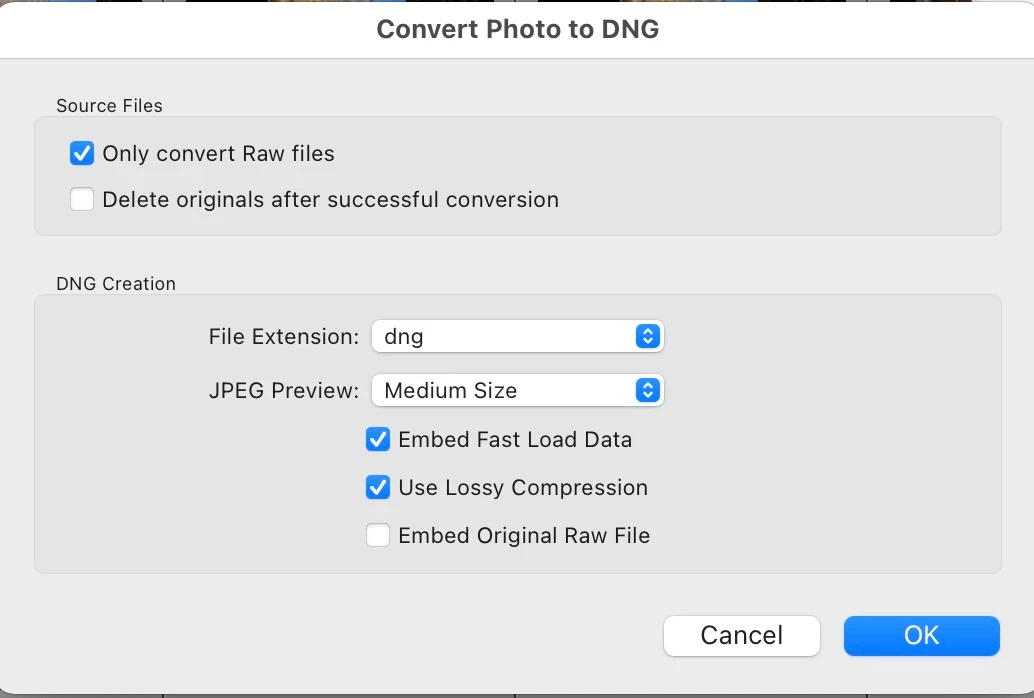1034x698 pixels.
Task: Click the Embed Original Raw File label text
Action: (x=524, y=536)
